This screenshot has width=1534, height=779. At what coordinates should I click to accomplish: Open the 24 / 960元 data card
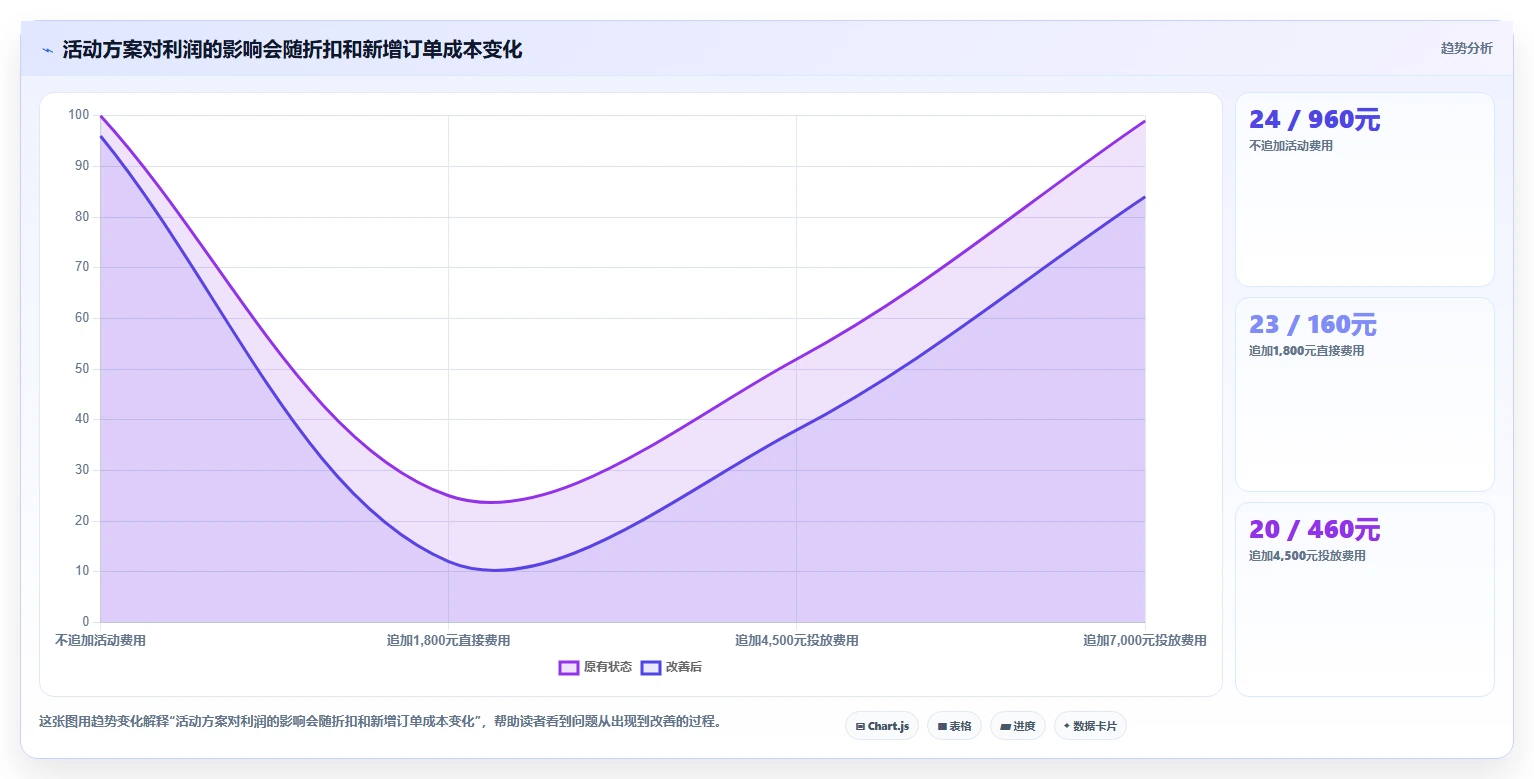coord(1364,190)
